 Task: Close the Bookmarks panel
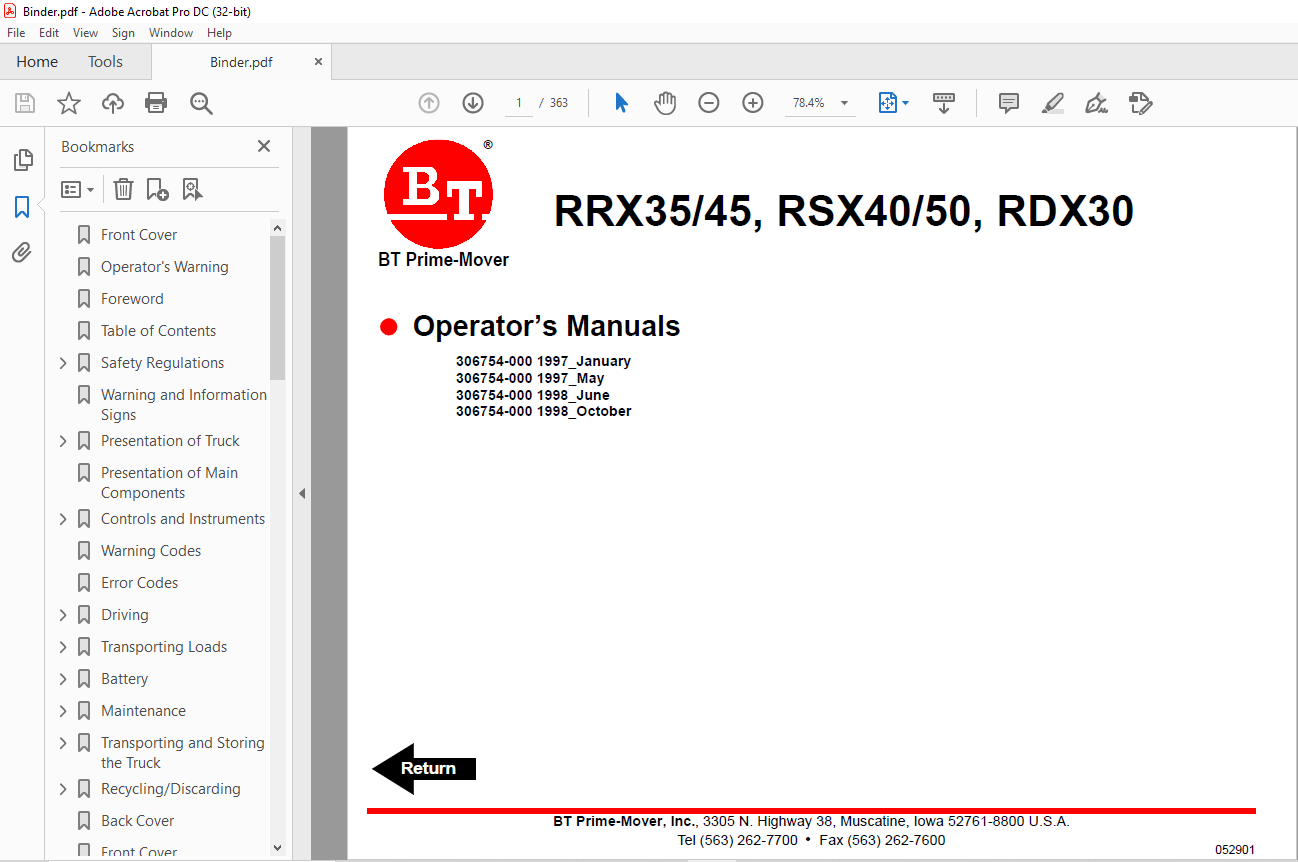(264, 146)
